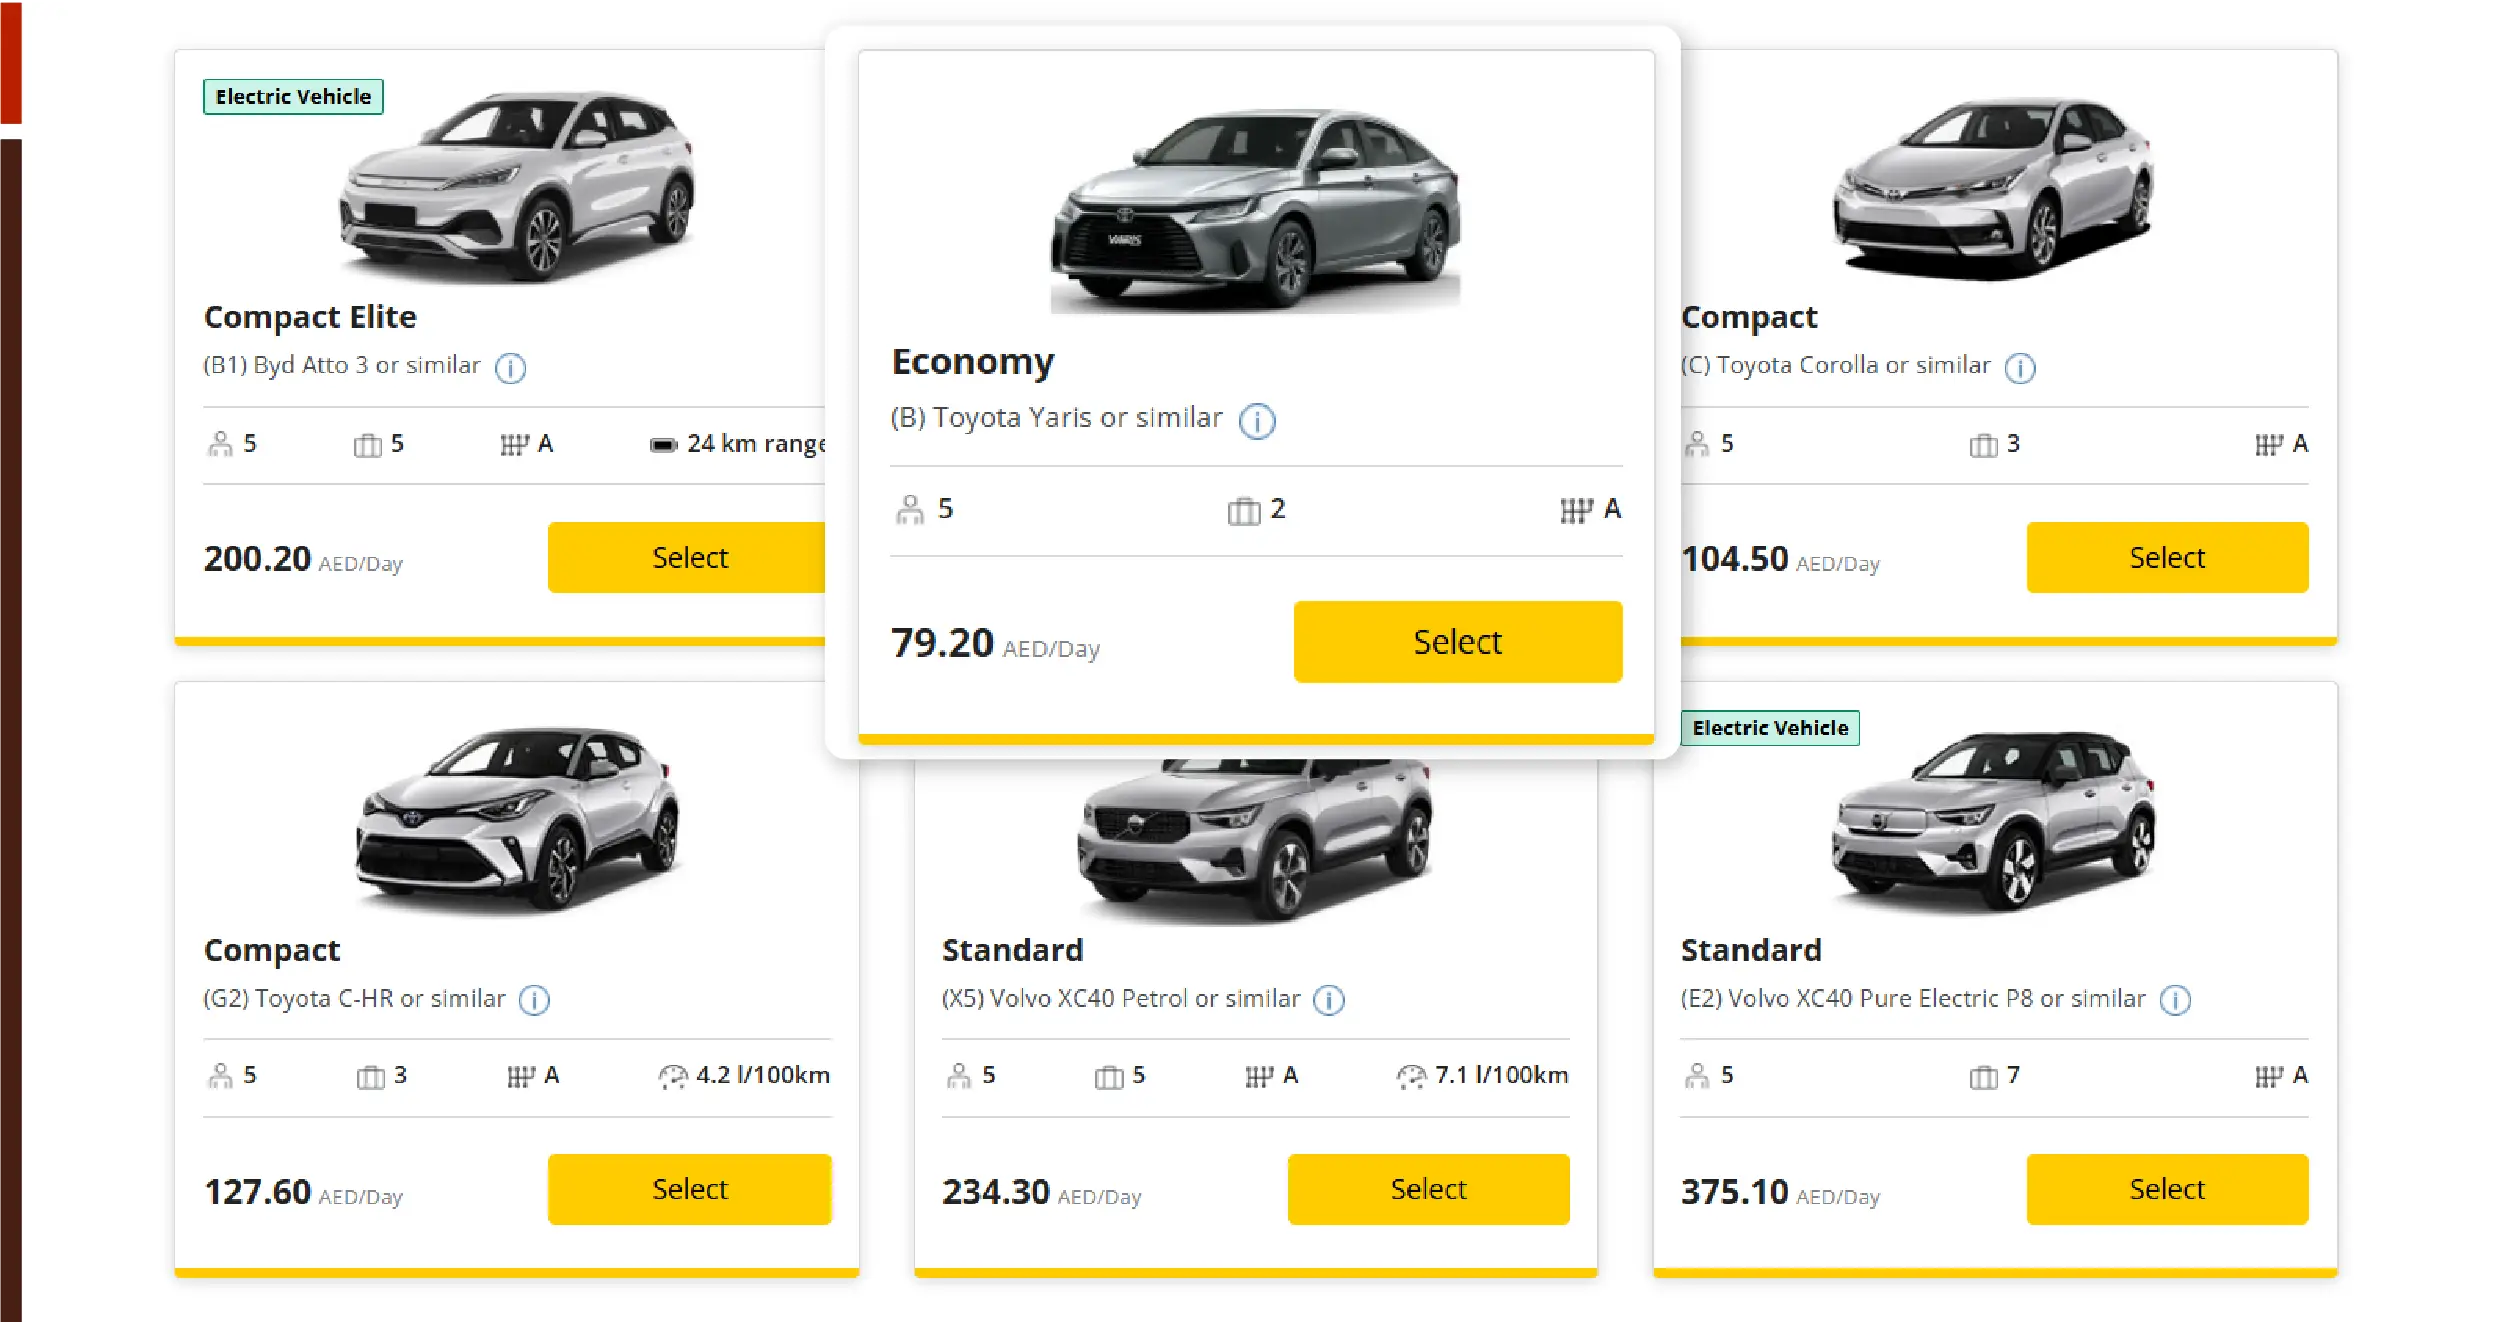Open info icon next to Toyota Yaris
This screenshot has height=1322, width=2507.
(x=1257, y=421)
